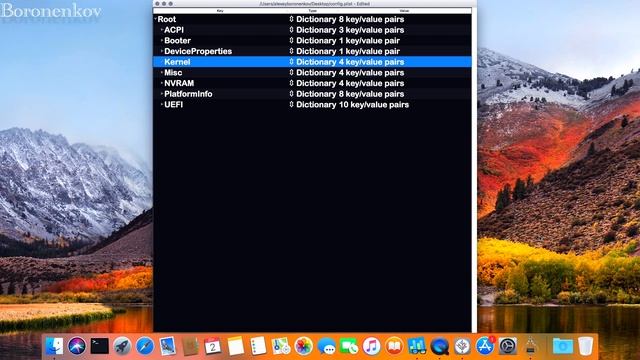
Task: Open Mail stamp icon in dock
Action: (x=167, y=346)
